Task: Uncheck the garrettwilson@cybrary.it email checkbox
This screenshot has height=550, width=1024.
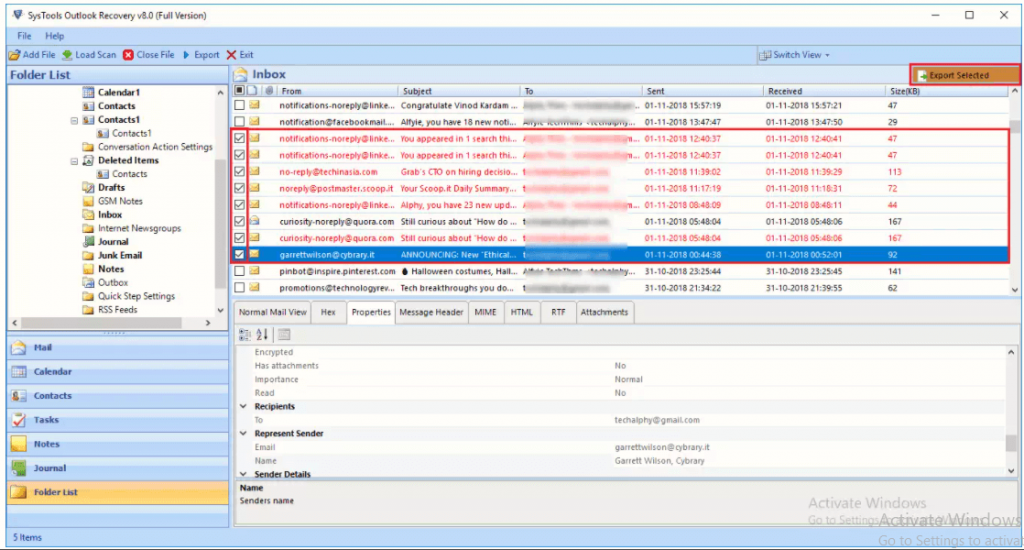Action: point(240,255)
